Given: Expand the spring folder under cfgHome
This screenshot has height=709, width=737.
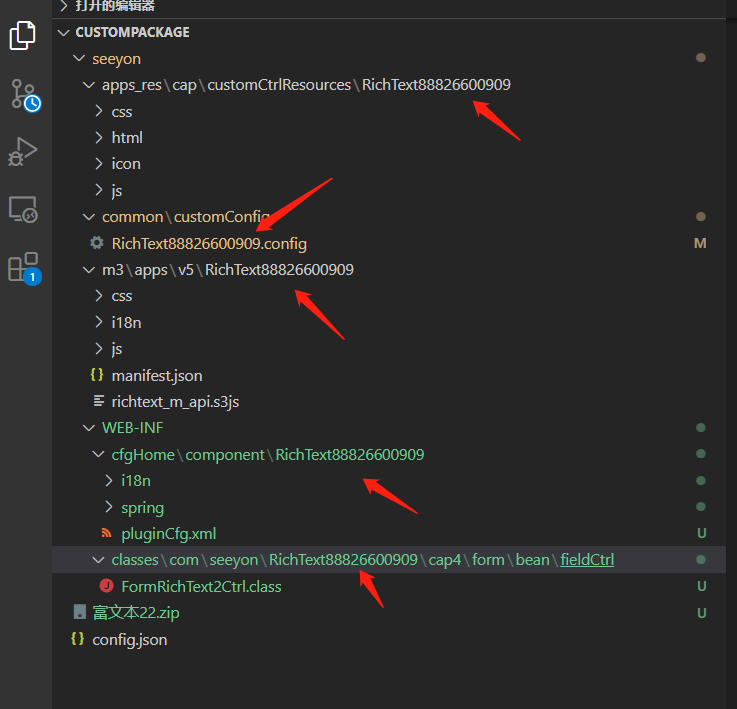Looking at the screenshot, I should coord(142,507).
